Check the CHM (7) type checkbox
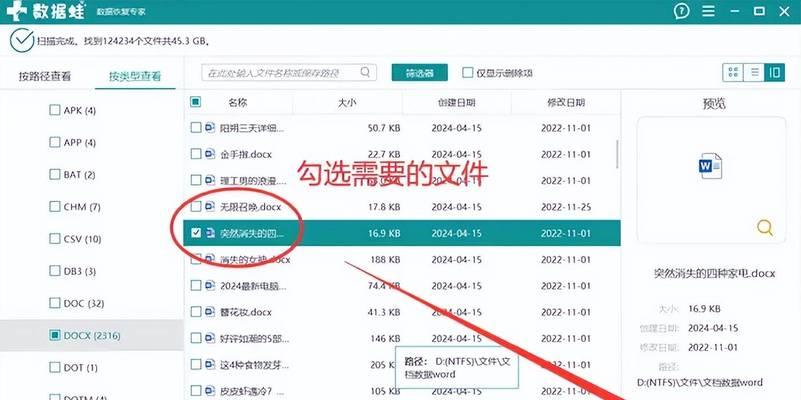This screenshot has width=801, height=400. point(55,207)
